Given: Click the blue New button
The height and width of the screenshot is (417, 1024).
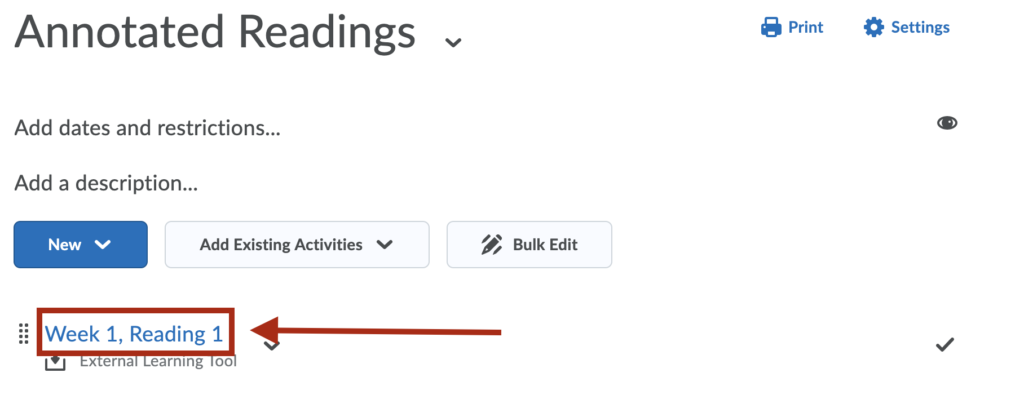Looking at the screenshot, I should pos(80,245).
